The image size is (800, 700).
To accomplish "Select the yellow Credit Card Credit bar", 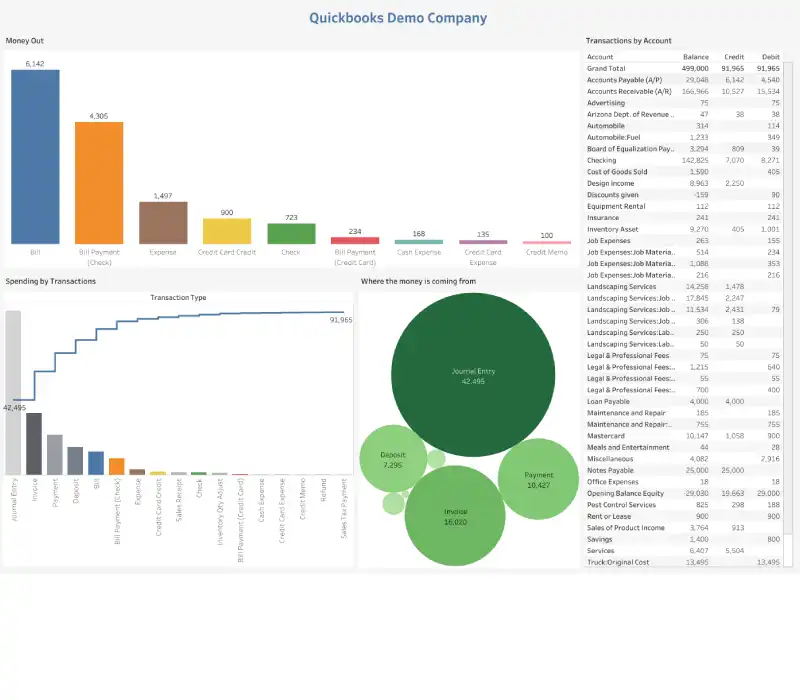I will click(227, 231).
